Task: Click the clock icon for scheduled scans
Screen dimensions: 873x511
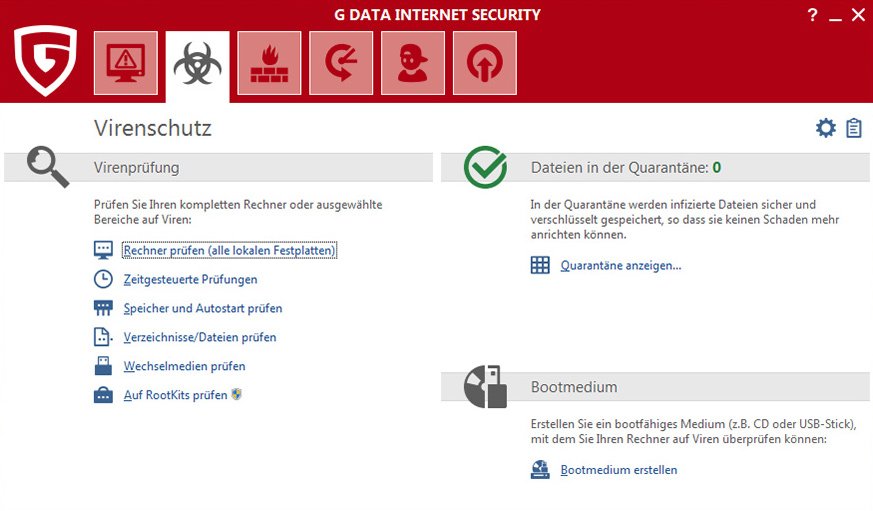Action: pyautogui.click(x=103, y=279)
